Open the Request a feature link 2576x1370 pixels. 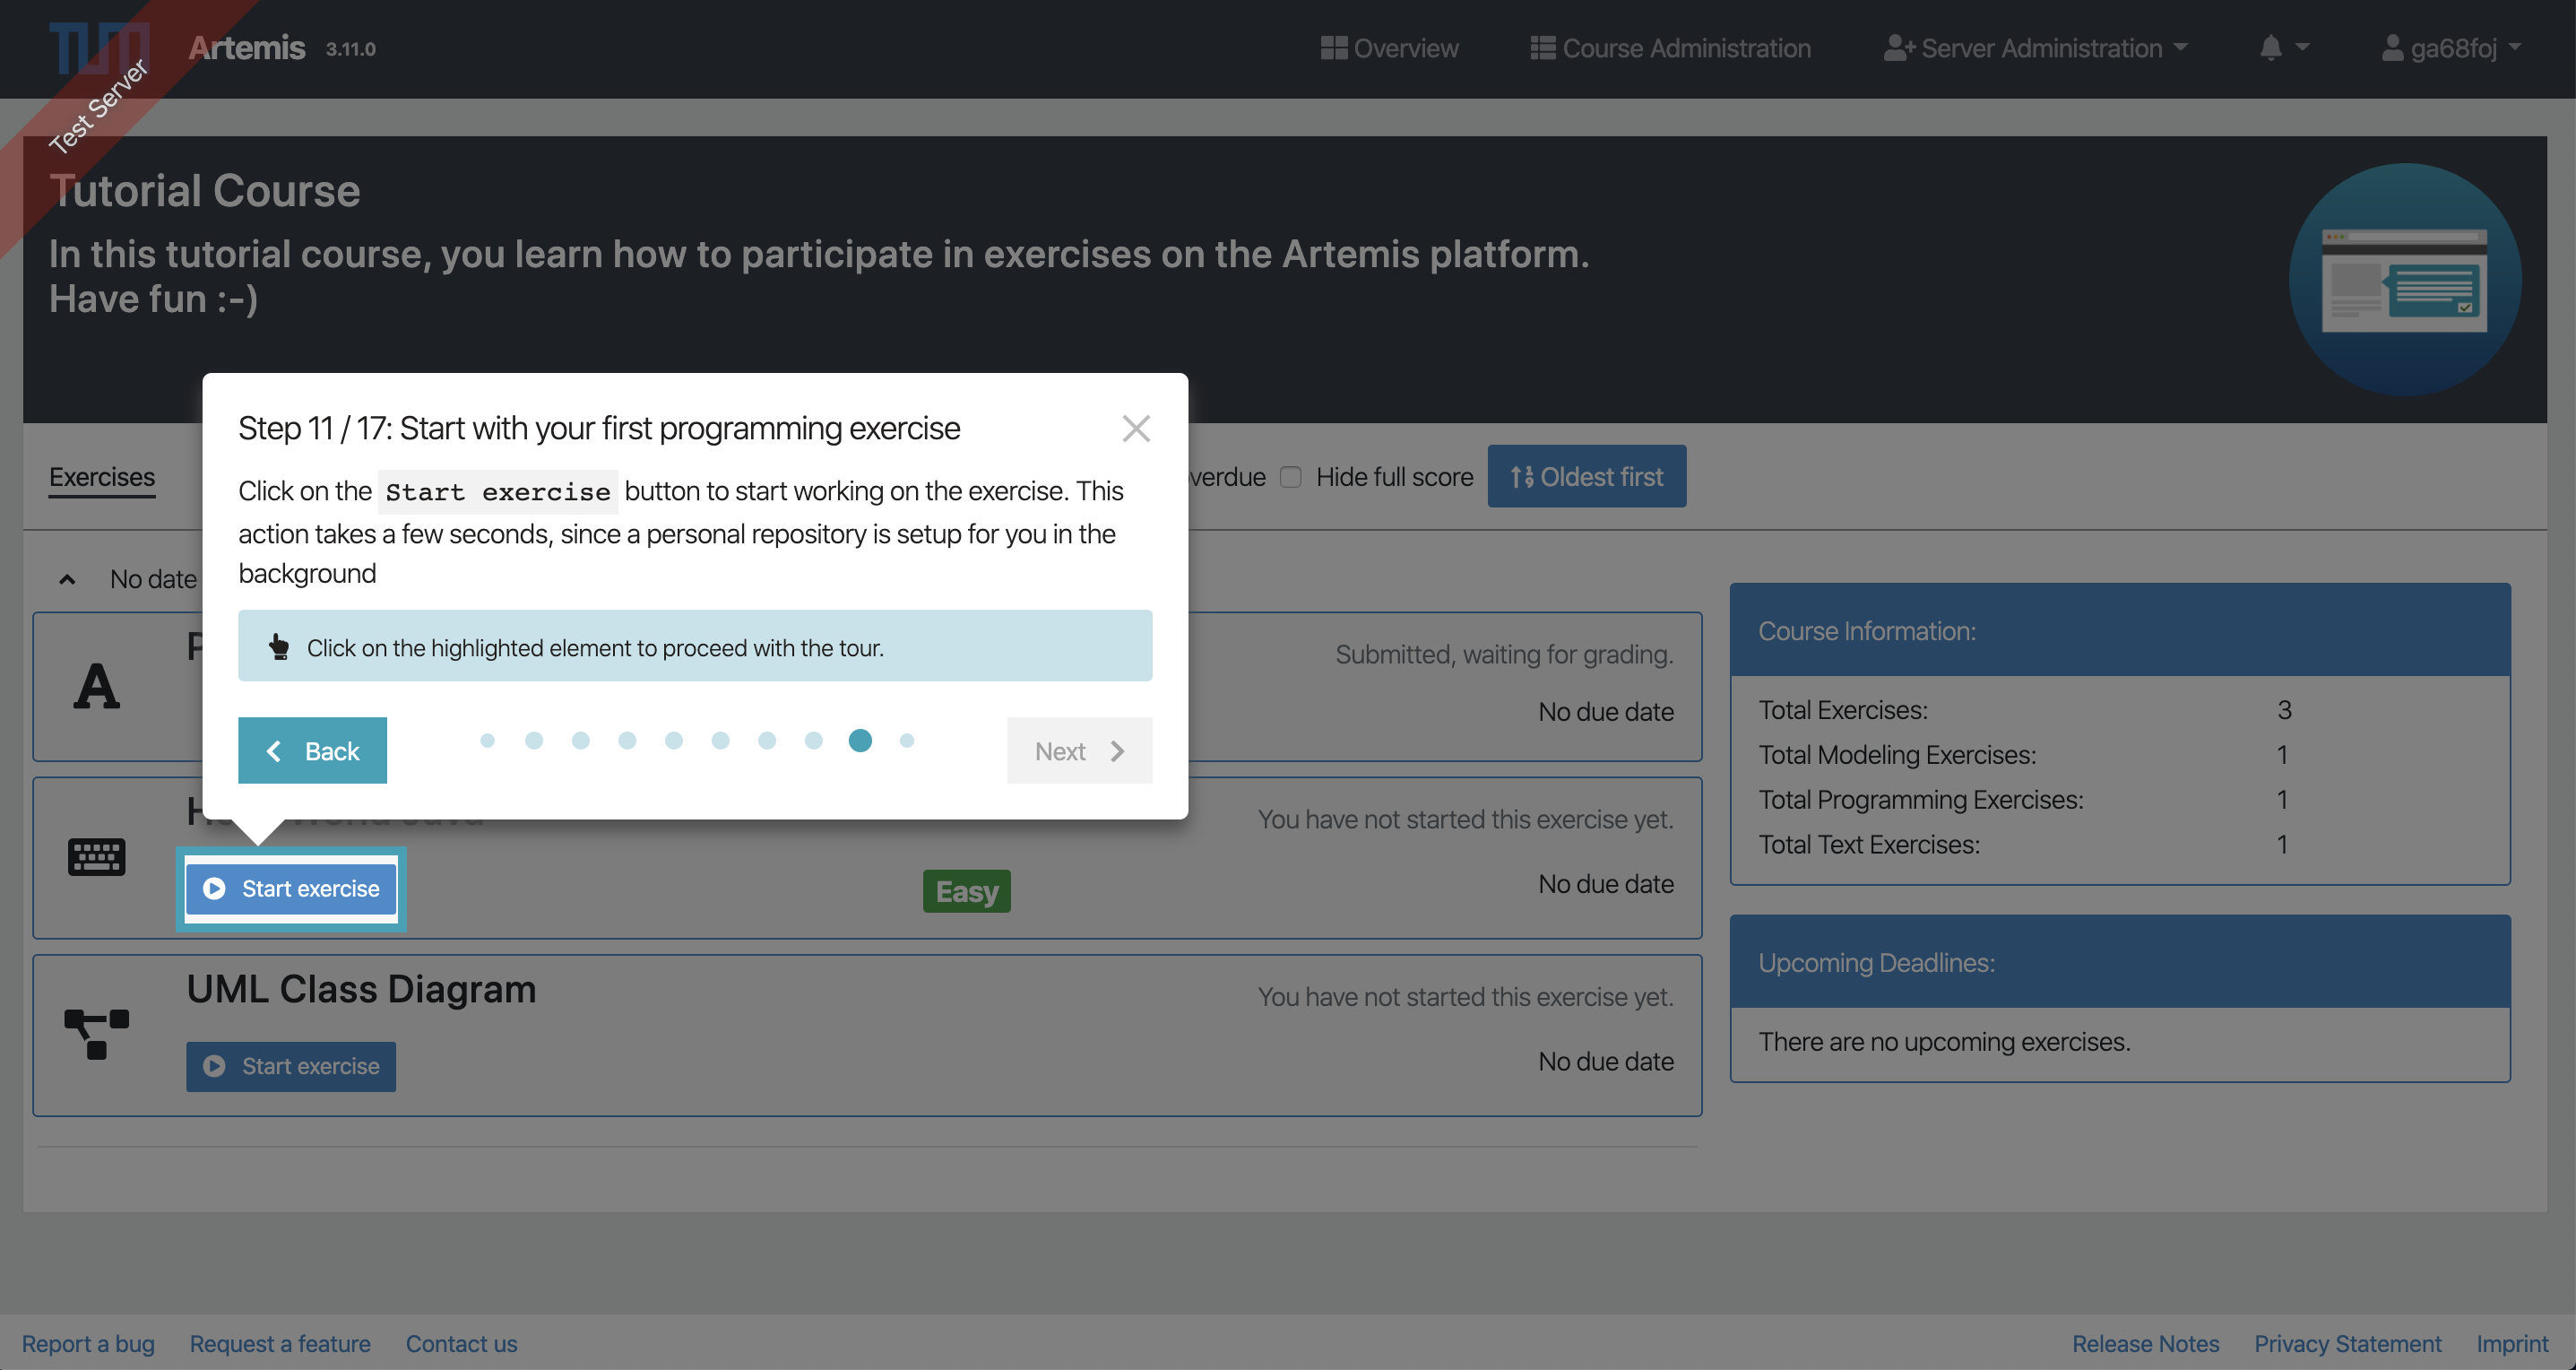click(280, 1343)
